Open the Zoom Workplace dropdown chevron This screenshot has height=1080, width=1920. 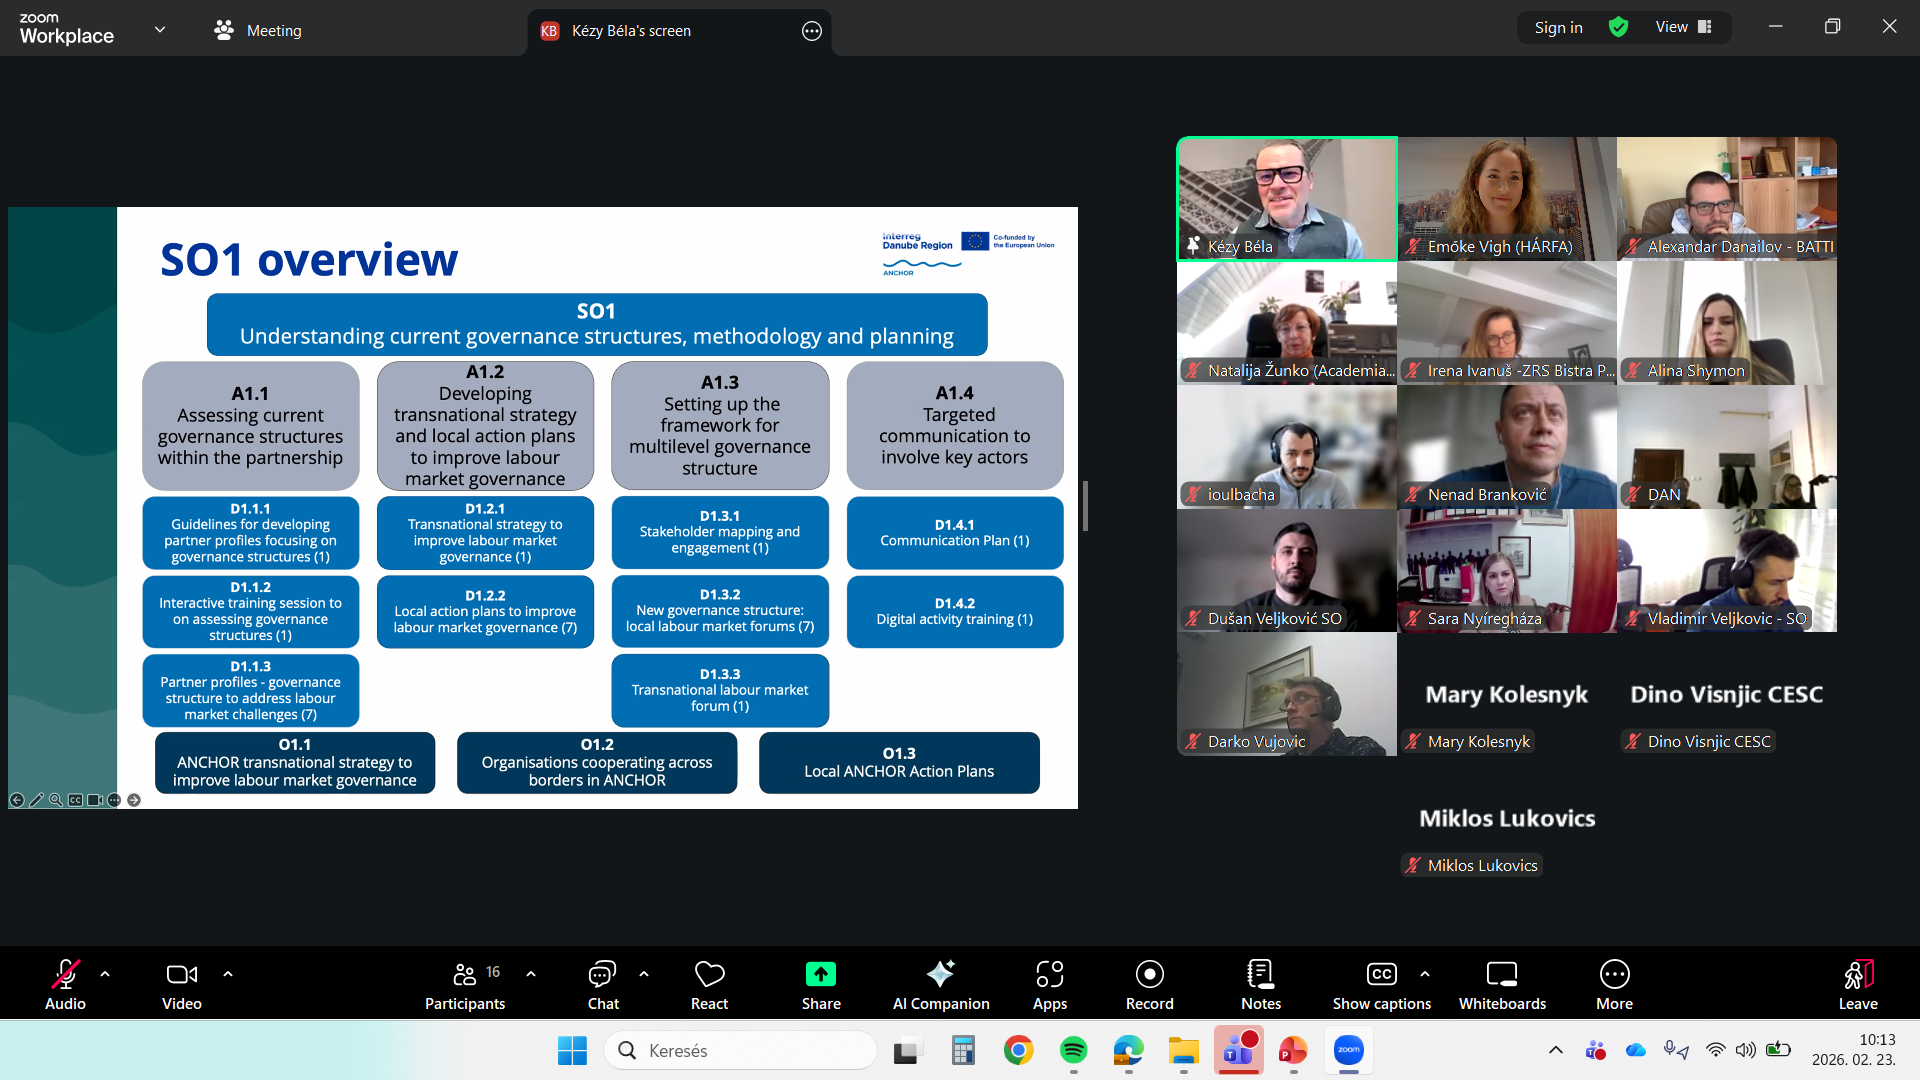pos(160,30)
